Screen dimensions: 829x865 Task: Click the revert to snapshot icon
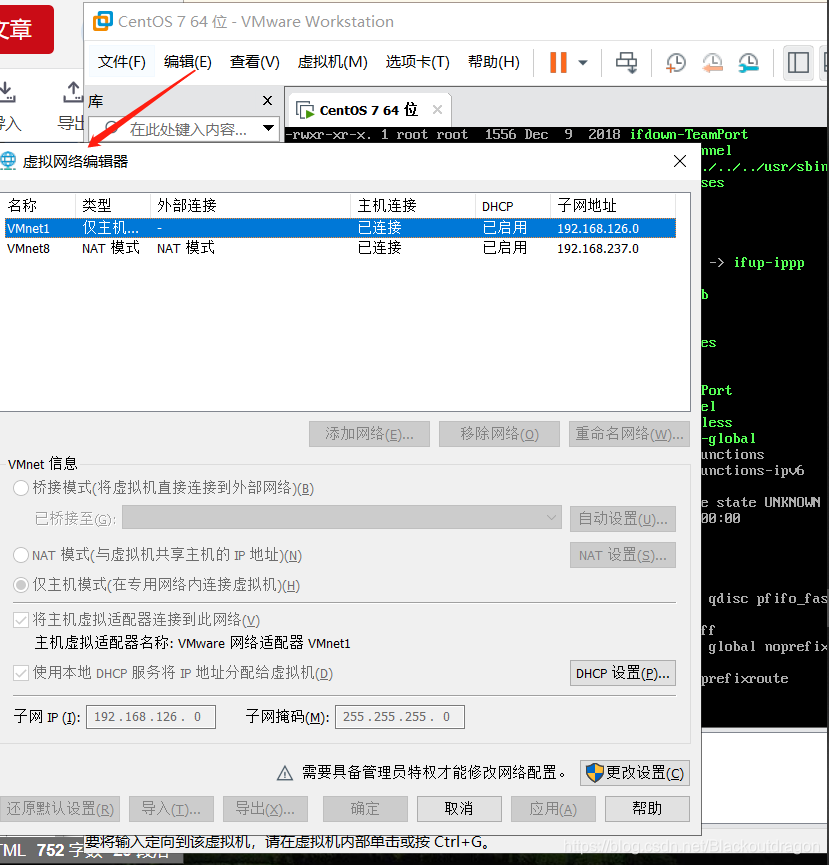712,62
